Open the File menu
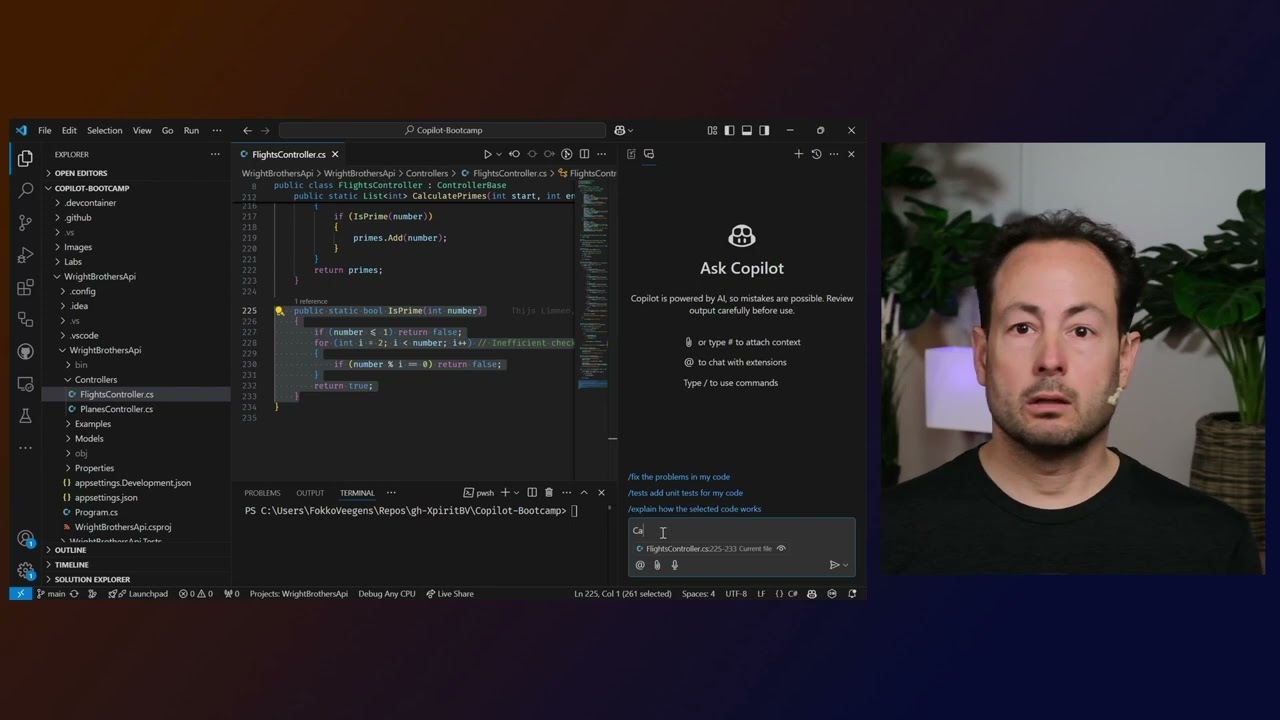 click(x=45, y=130)
